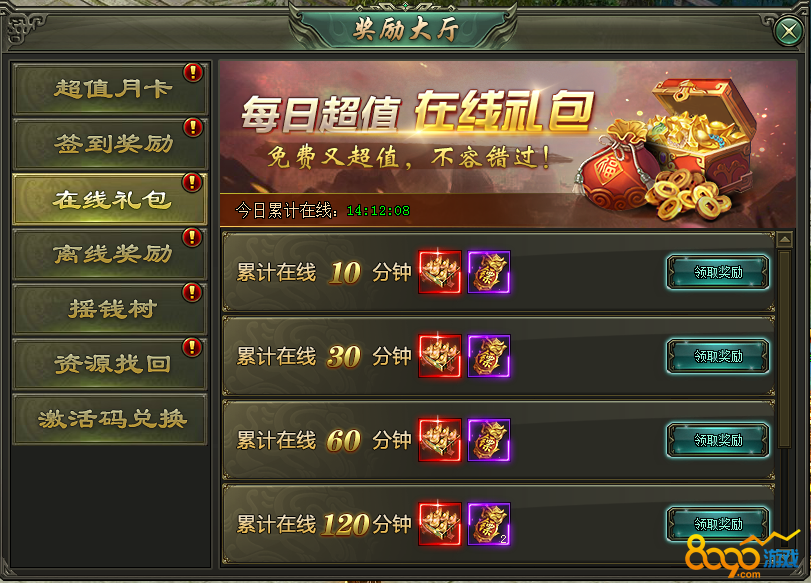Select the red gold-ingot icon in 30-minute row
This screenshot has width=811, height=583.
440,356
